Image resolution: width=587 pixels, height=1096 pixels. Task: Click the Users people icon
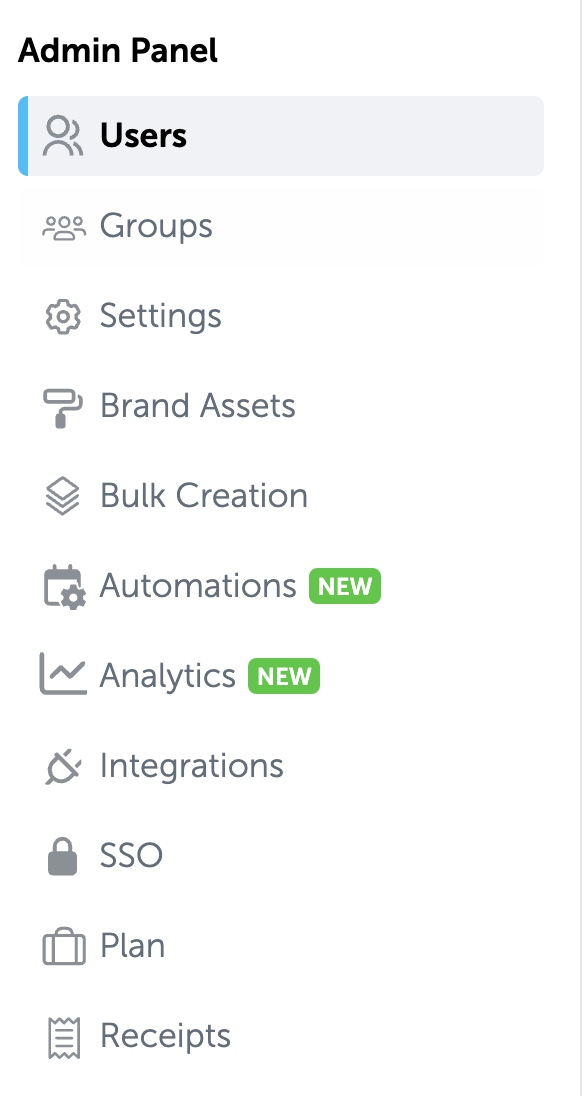click(63, 136)
